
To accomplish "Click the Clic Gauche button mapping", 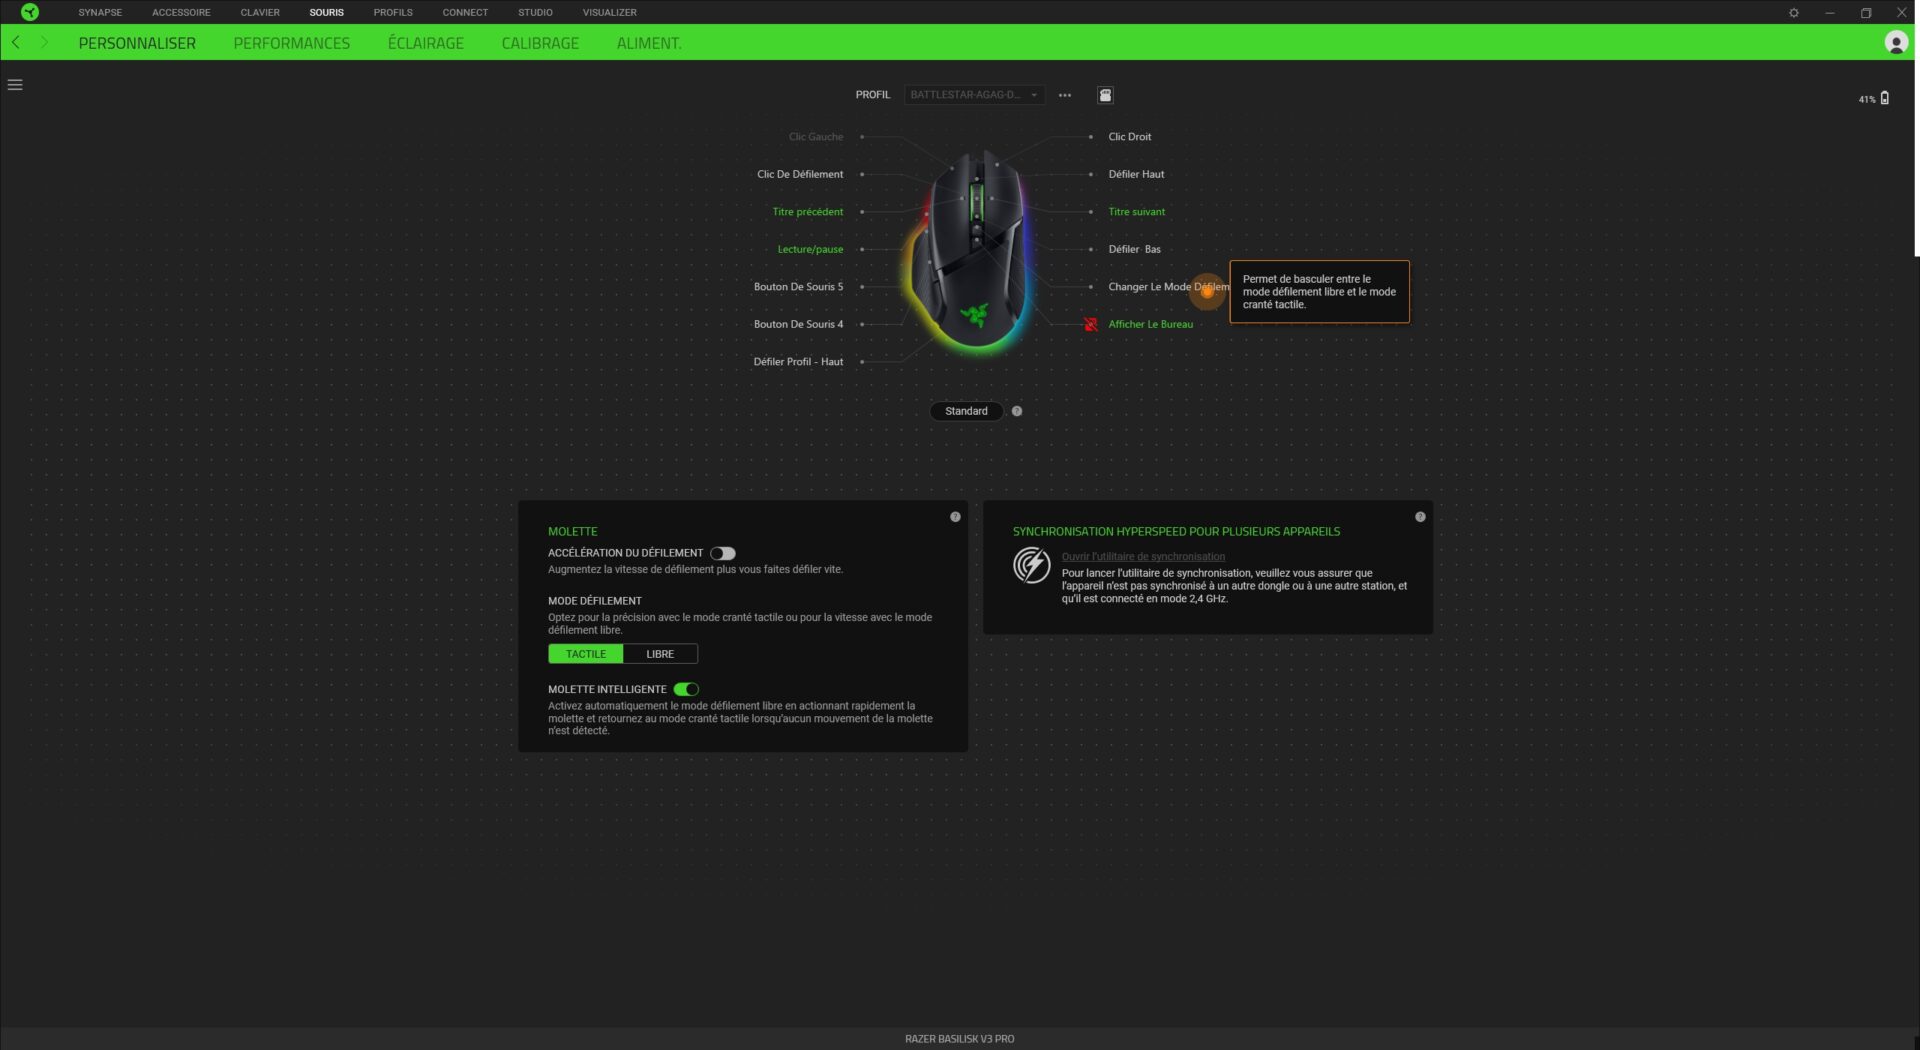I will click(815, 136).
